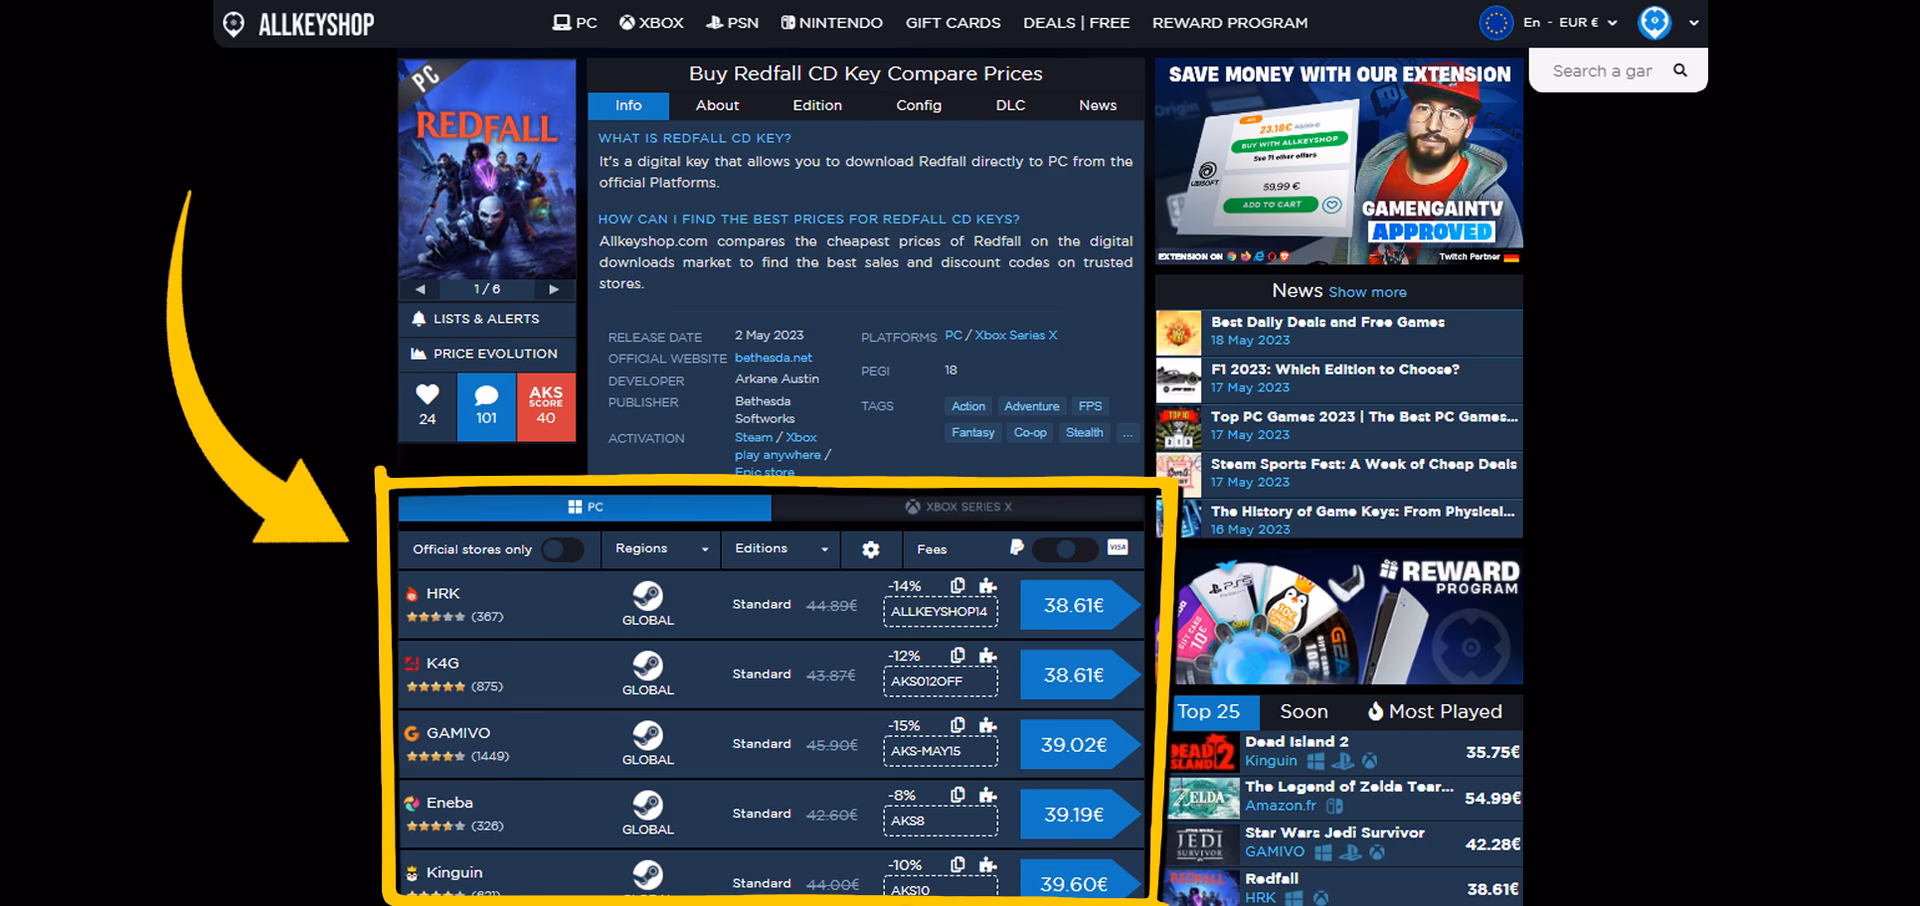The image size is (1920, 906).
Task: Open the PSN menu in the header
Action: point(732,23)
